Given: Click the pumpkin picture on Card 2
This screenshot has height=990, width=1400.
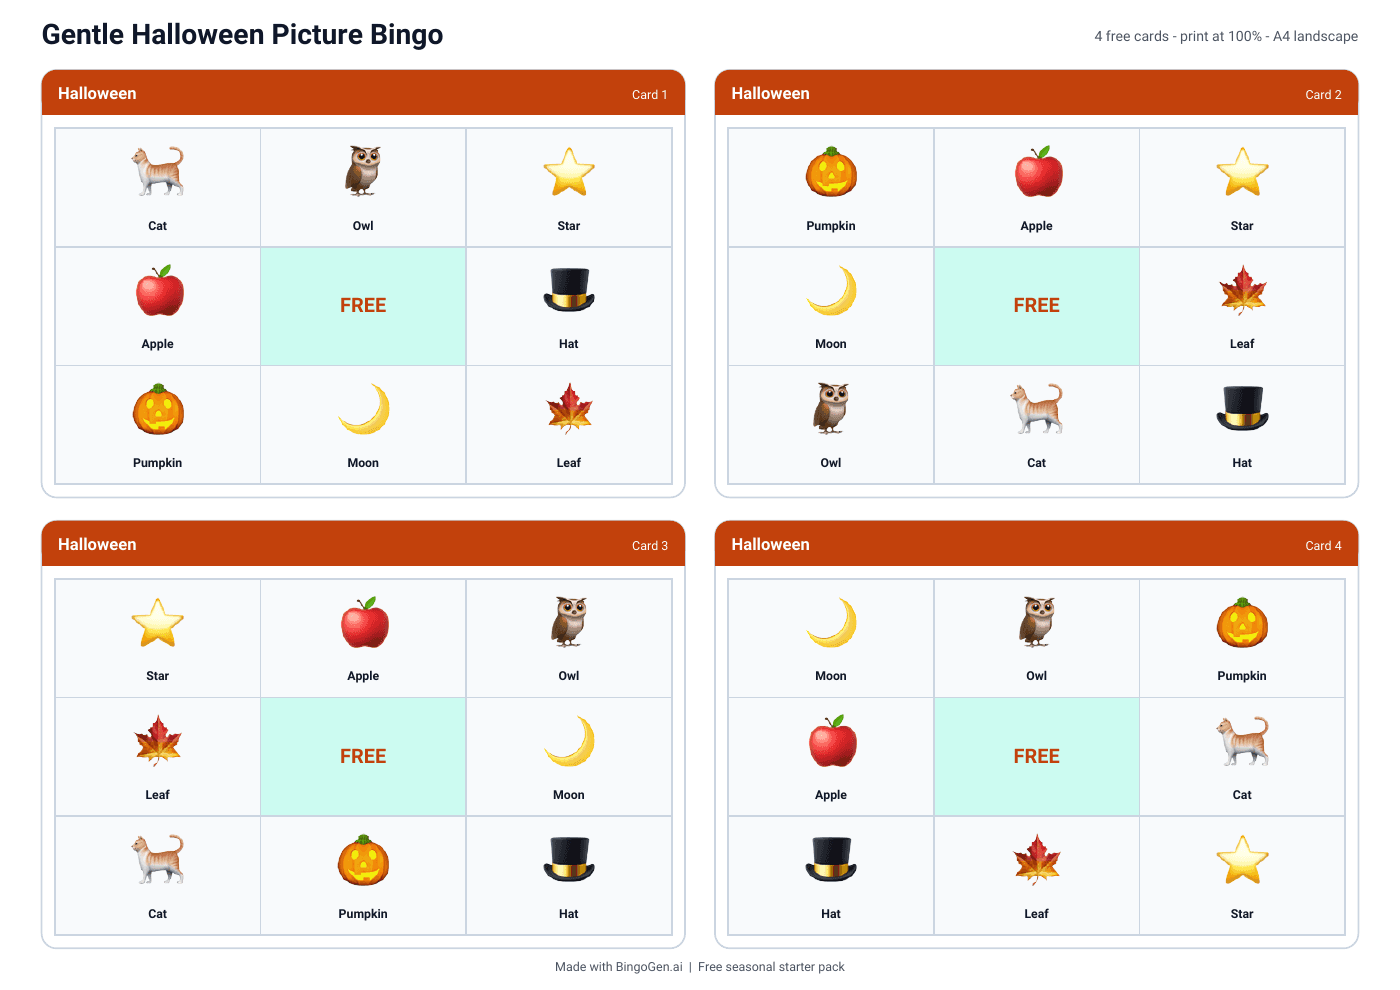Looking at the screenshot, I should point(831,171).
